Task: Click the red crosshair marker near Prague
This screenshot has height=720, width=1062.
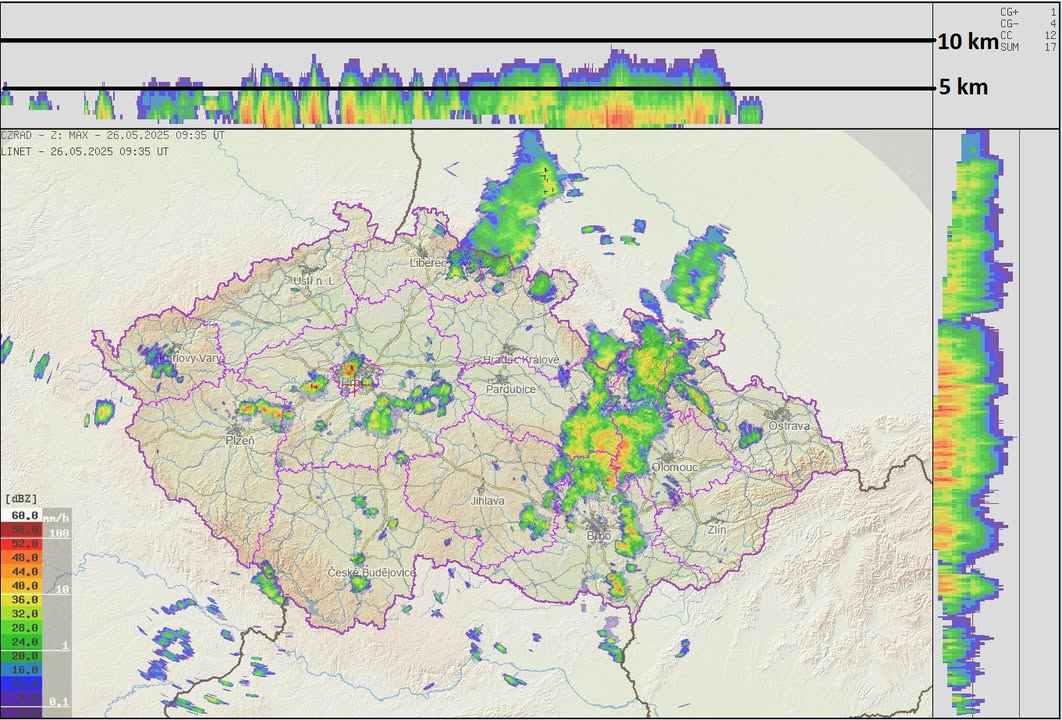Action: (354, 385)
